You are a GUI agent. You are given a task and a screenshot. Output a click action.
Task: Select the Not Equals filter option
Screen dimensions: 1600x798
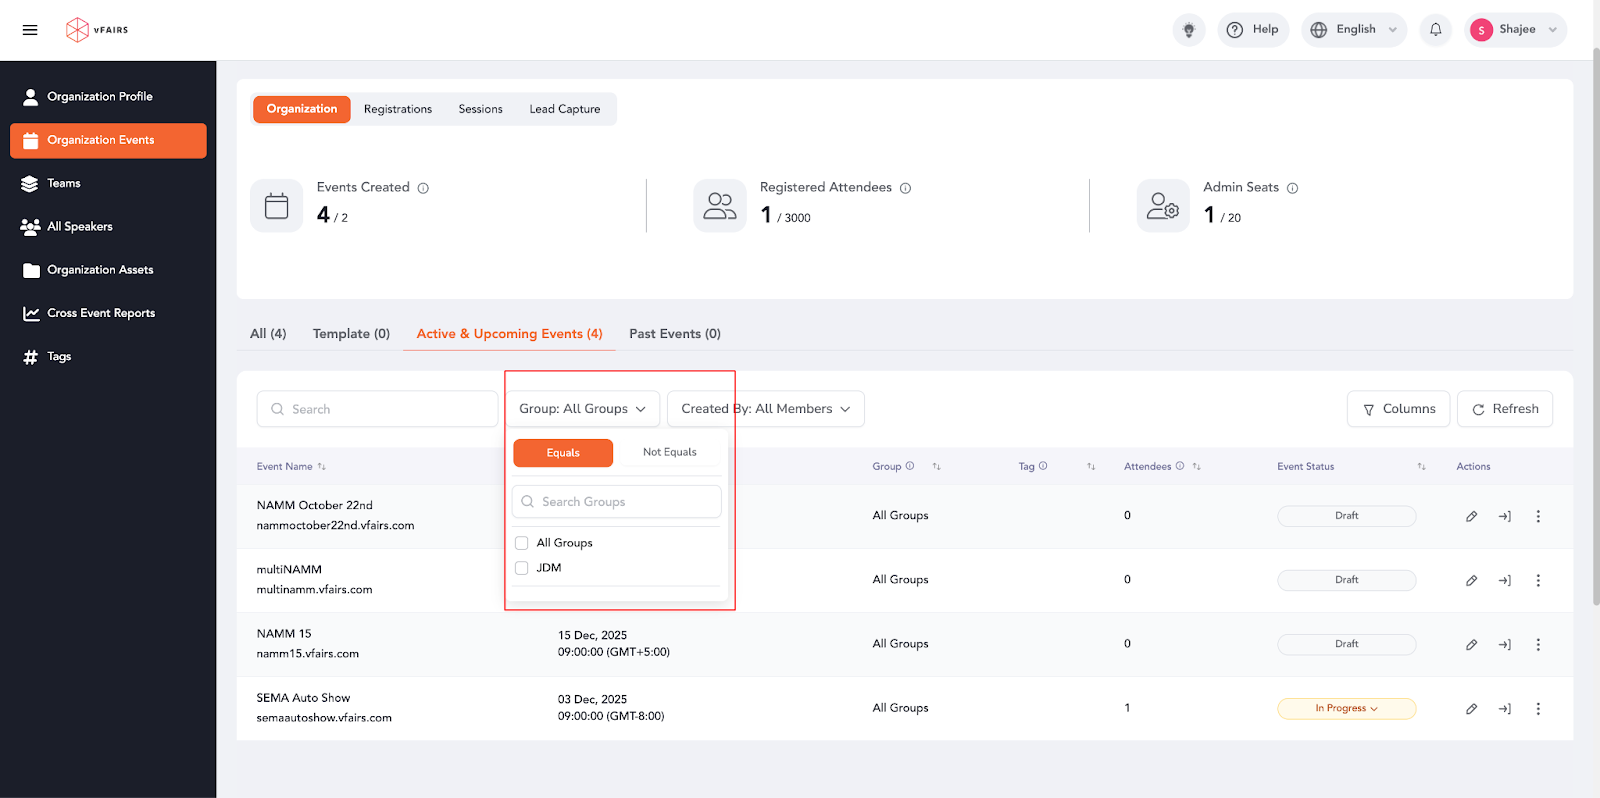pyautogui.click(x=669, y=453)
